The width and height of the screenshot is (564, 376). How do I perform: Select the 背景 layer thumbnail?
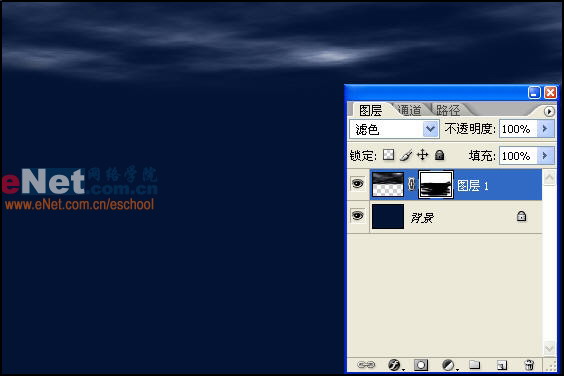tap(388, 216)
